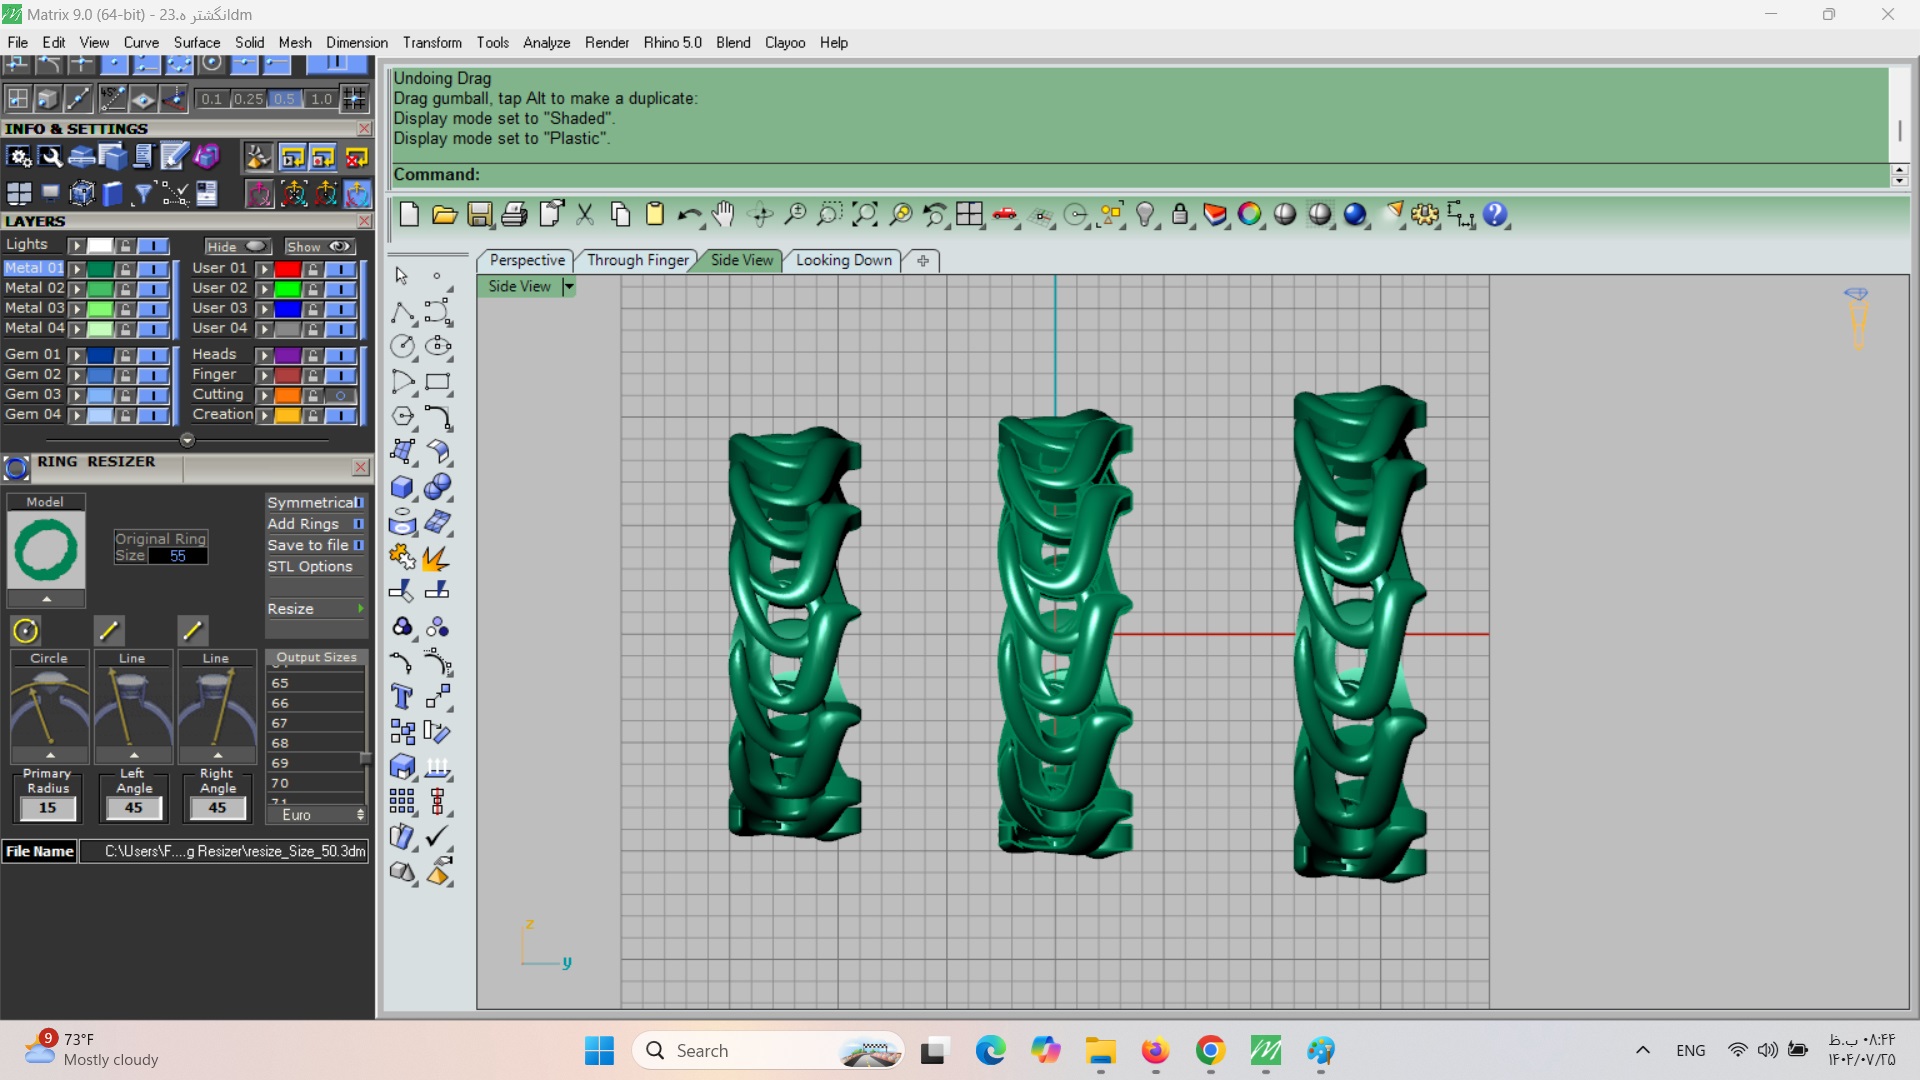Image resolution: width=1920 pixels, height=1080 pixels.
Task: Click the Circle curve tool icon
Action: (402, 347)
